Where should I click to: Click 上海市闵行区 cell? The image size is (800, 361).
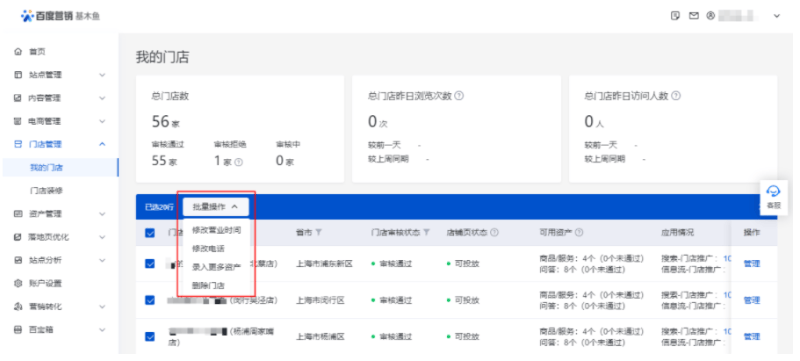pyautogui.click(x=320, y=300)
